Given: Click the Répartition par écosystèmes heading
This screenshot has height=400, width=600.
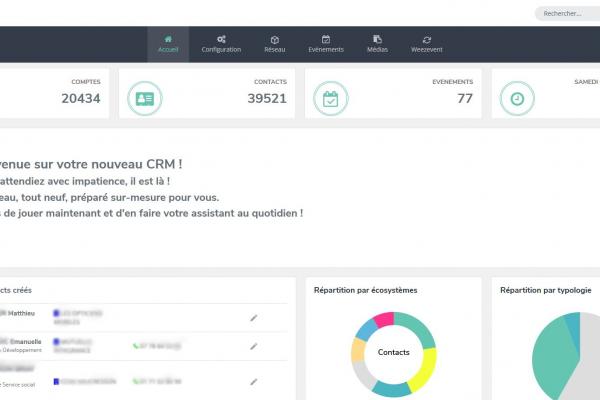Looking at the screenshot, I should [365, 290].
